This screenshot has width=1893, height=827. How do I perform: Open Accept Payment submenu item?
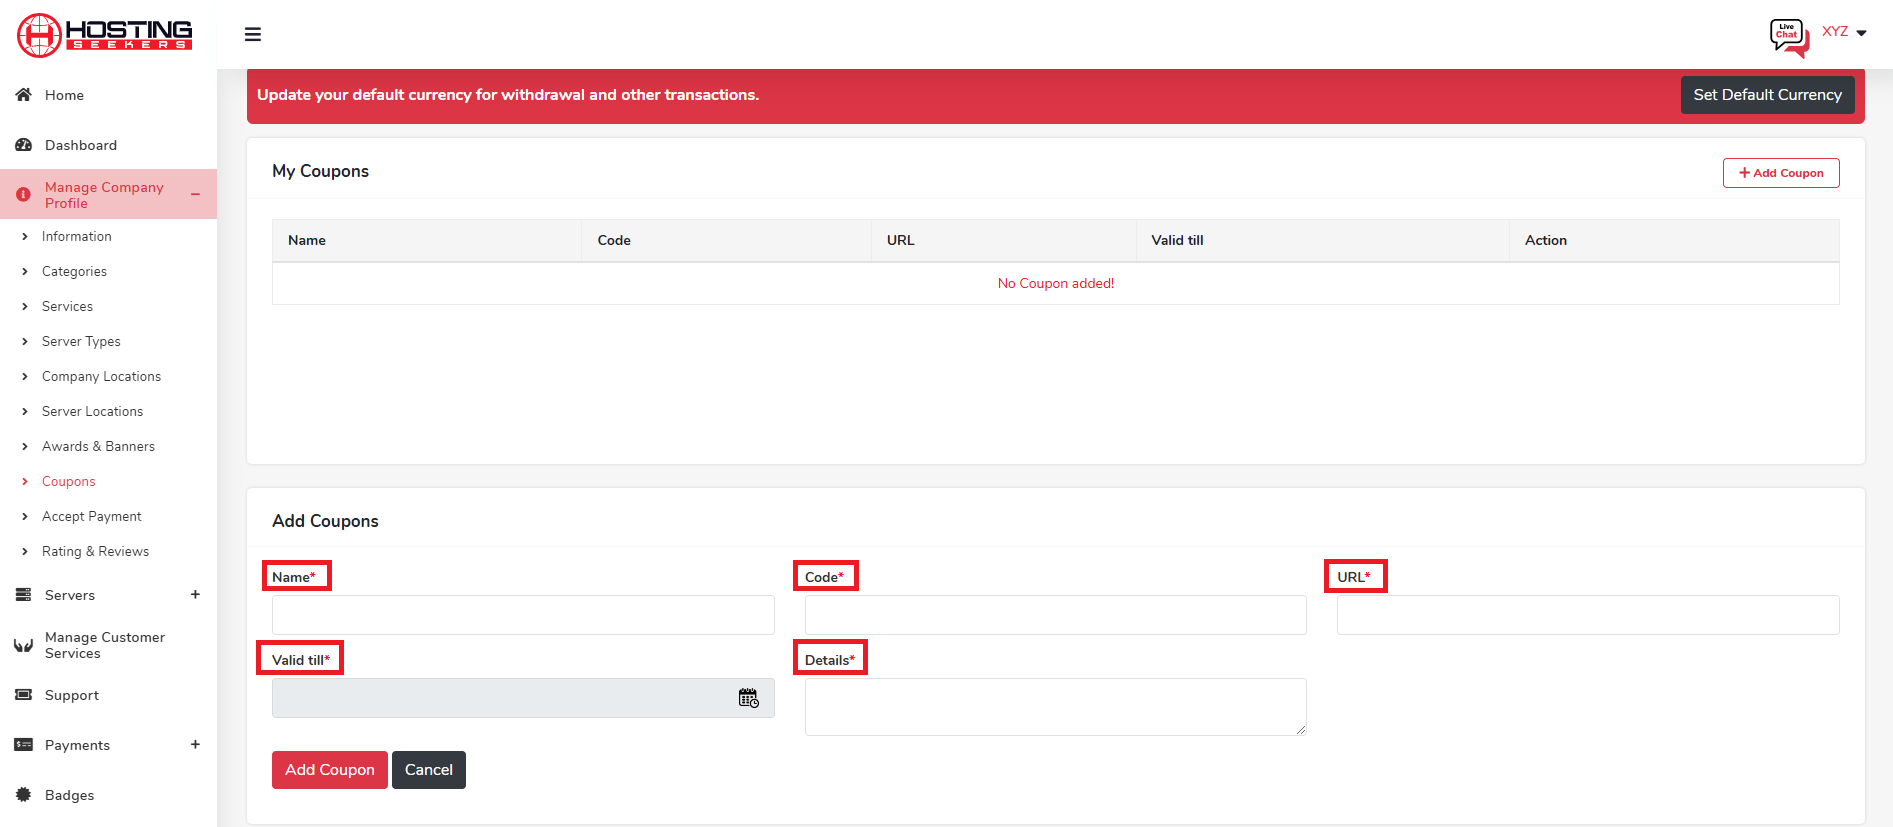point(92,516)
